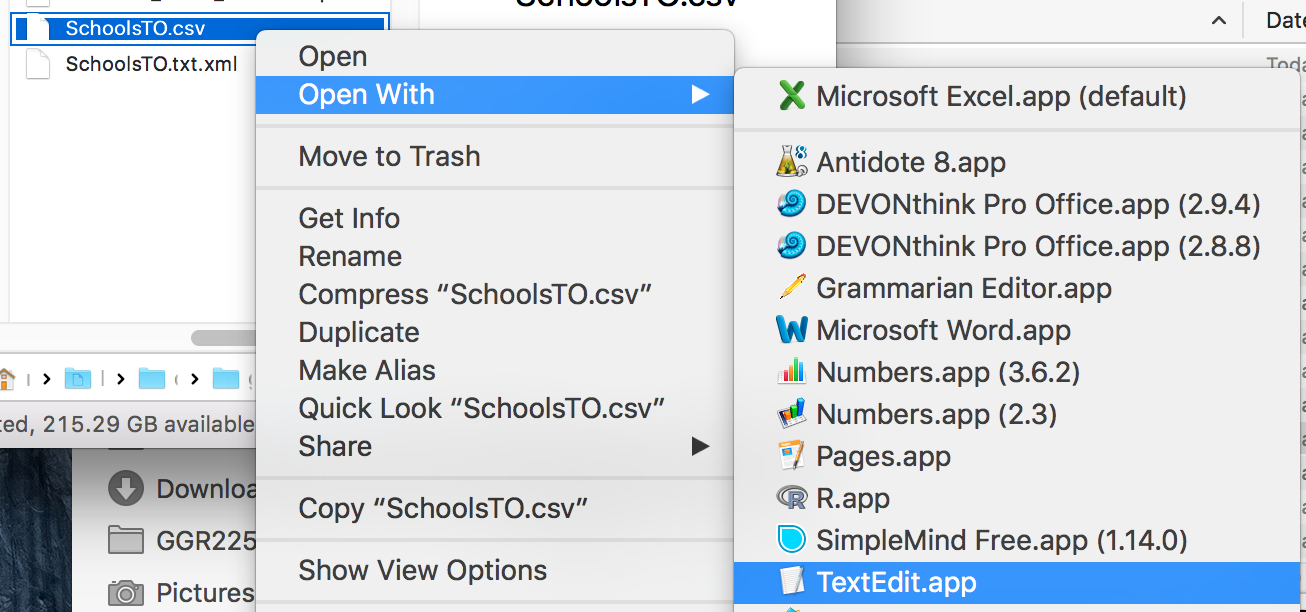Expand the Share submenu
Image resolution: width=1306 pixels, height=612 pixels.
coord(495,446)
